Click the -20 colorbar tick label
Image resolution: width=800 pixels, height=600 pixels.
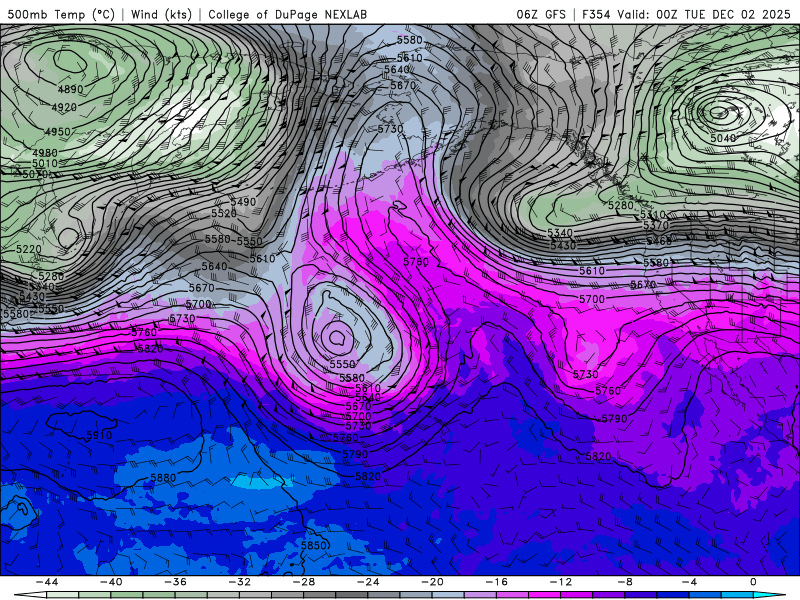pyautogui.click(x=433, y=582)
